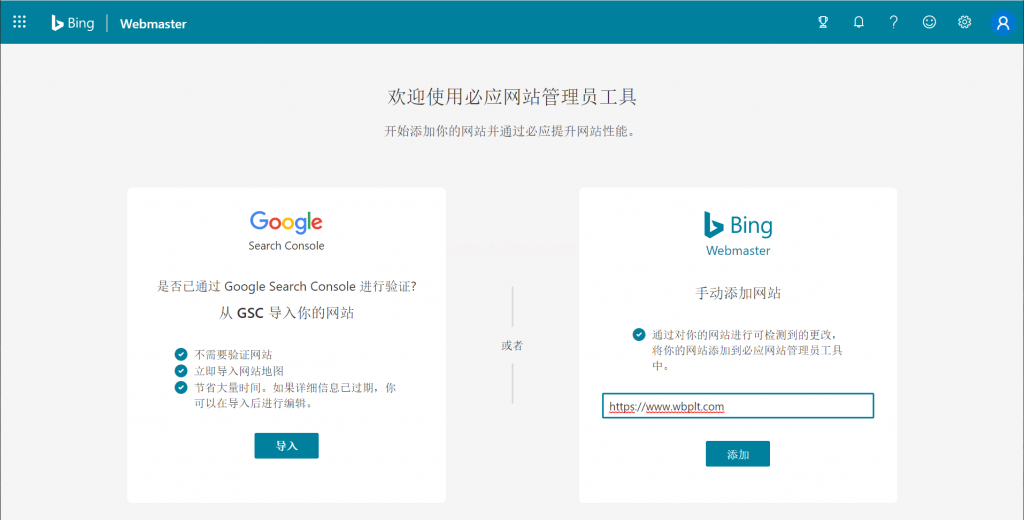Open the help question mark icon
The width and height of the screenshot is (1024, 520).
[894, 23]
